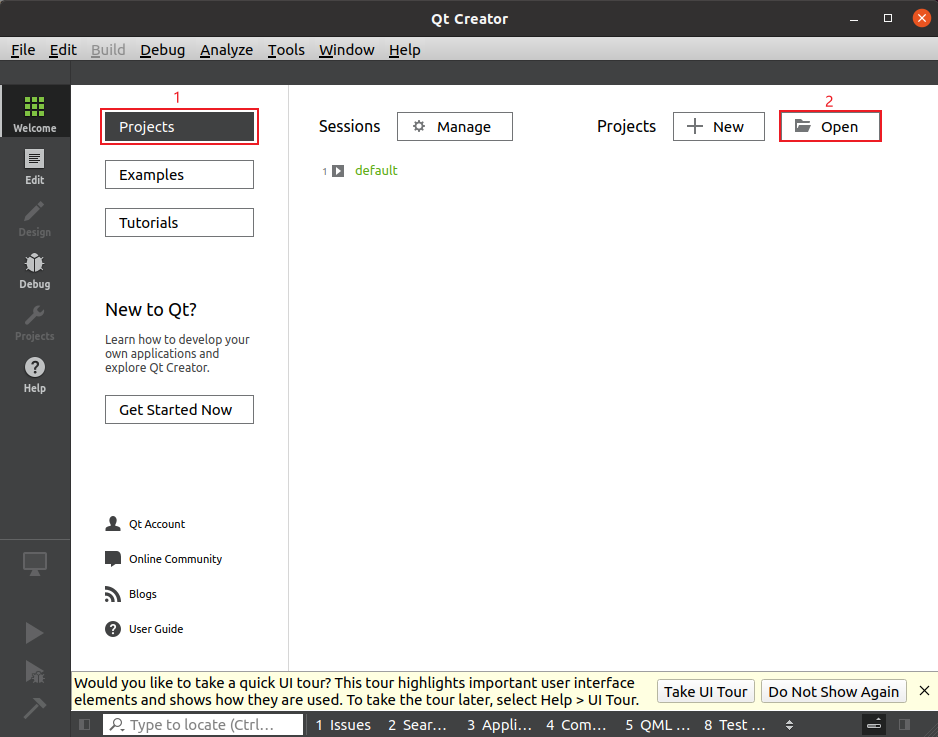Open the File menu
Screen dimensions: 938x737
pyautogui.click(x=23, y=50)
